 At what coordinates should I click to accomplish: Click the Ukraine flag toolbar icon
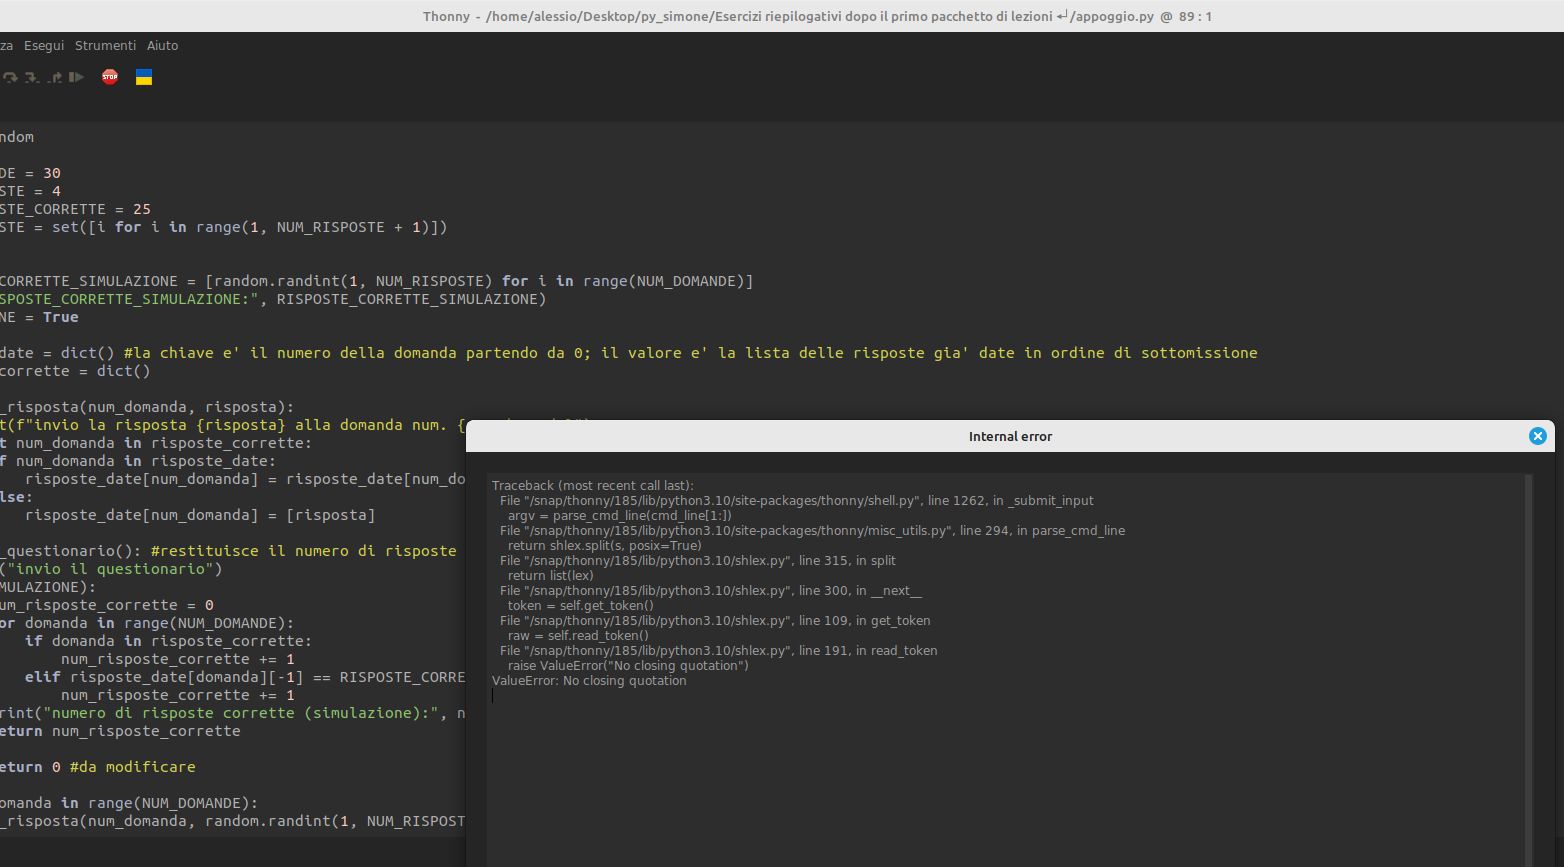pyautogui.click(x=143, y=77)
